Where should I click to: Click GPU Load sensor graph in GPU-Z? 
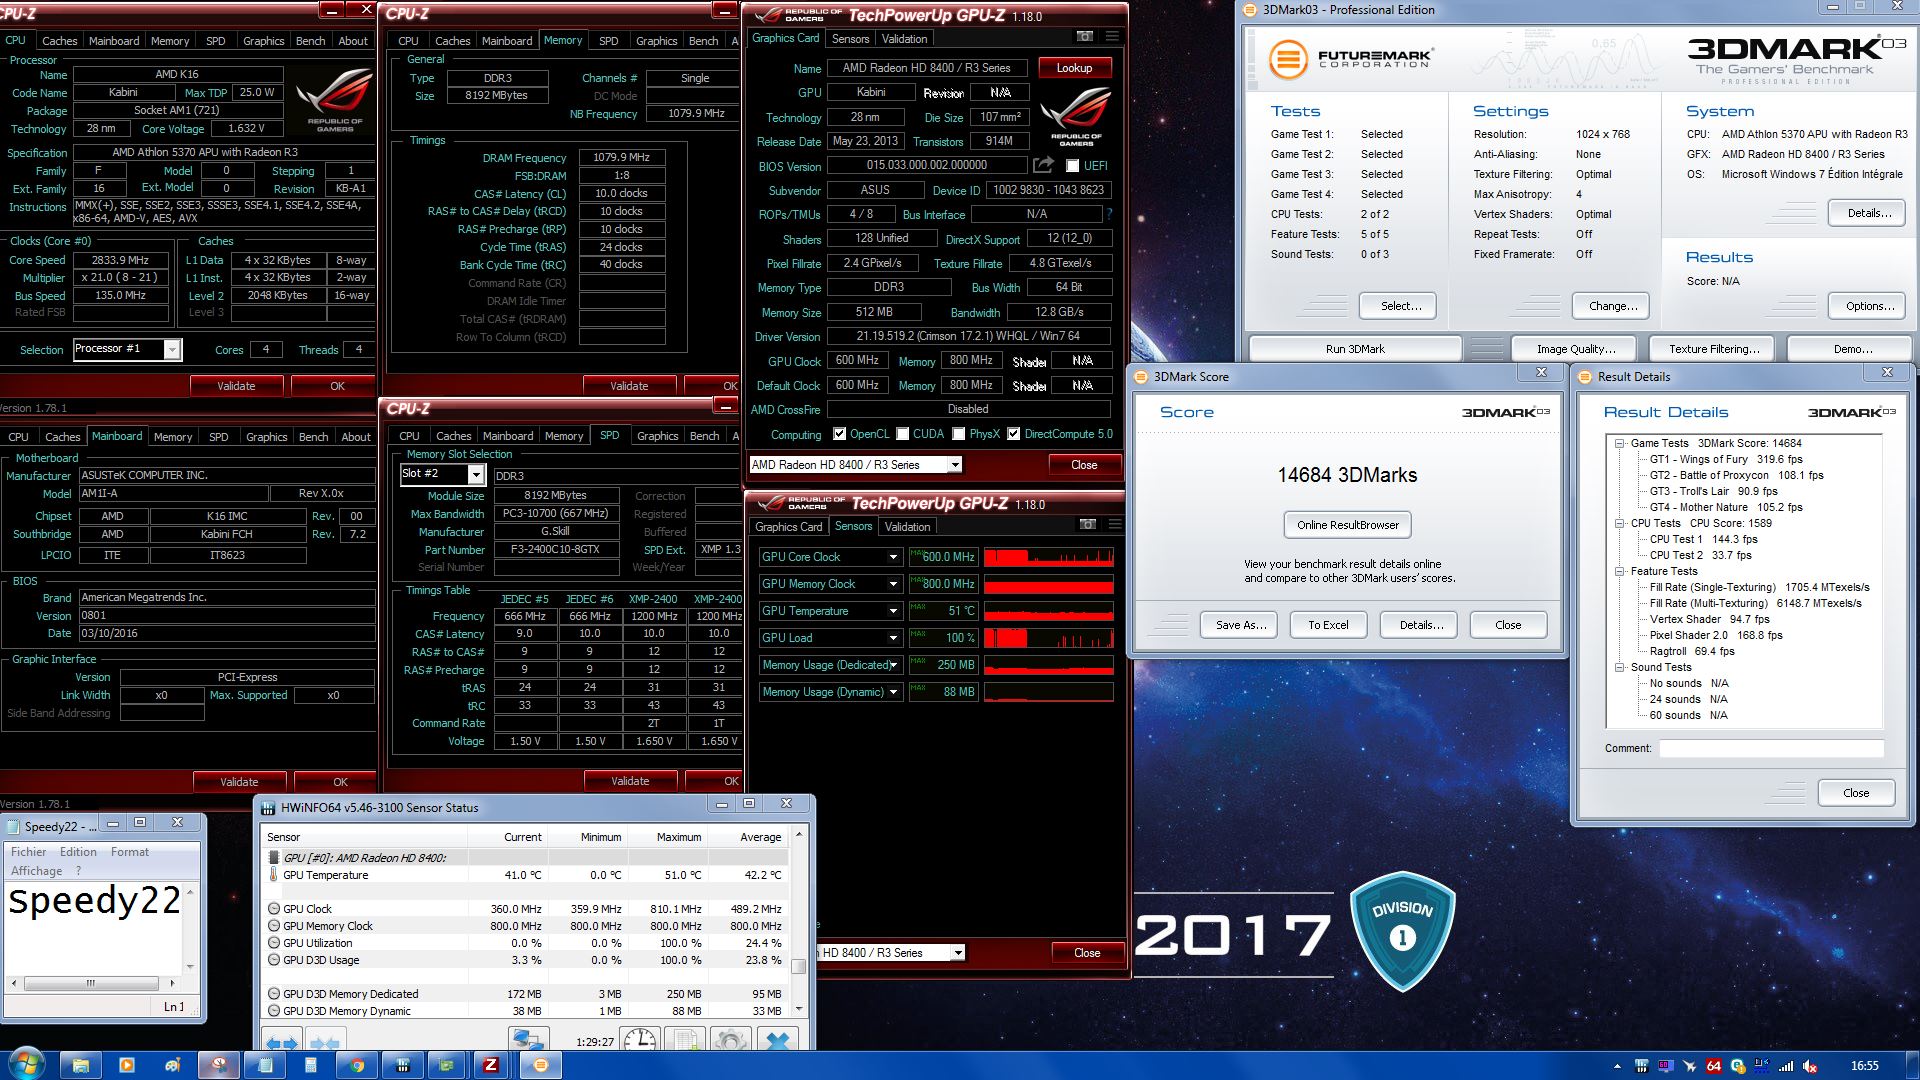1049,638
